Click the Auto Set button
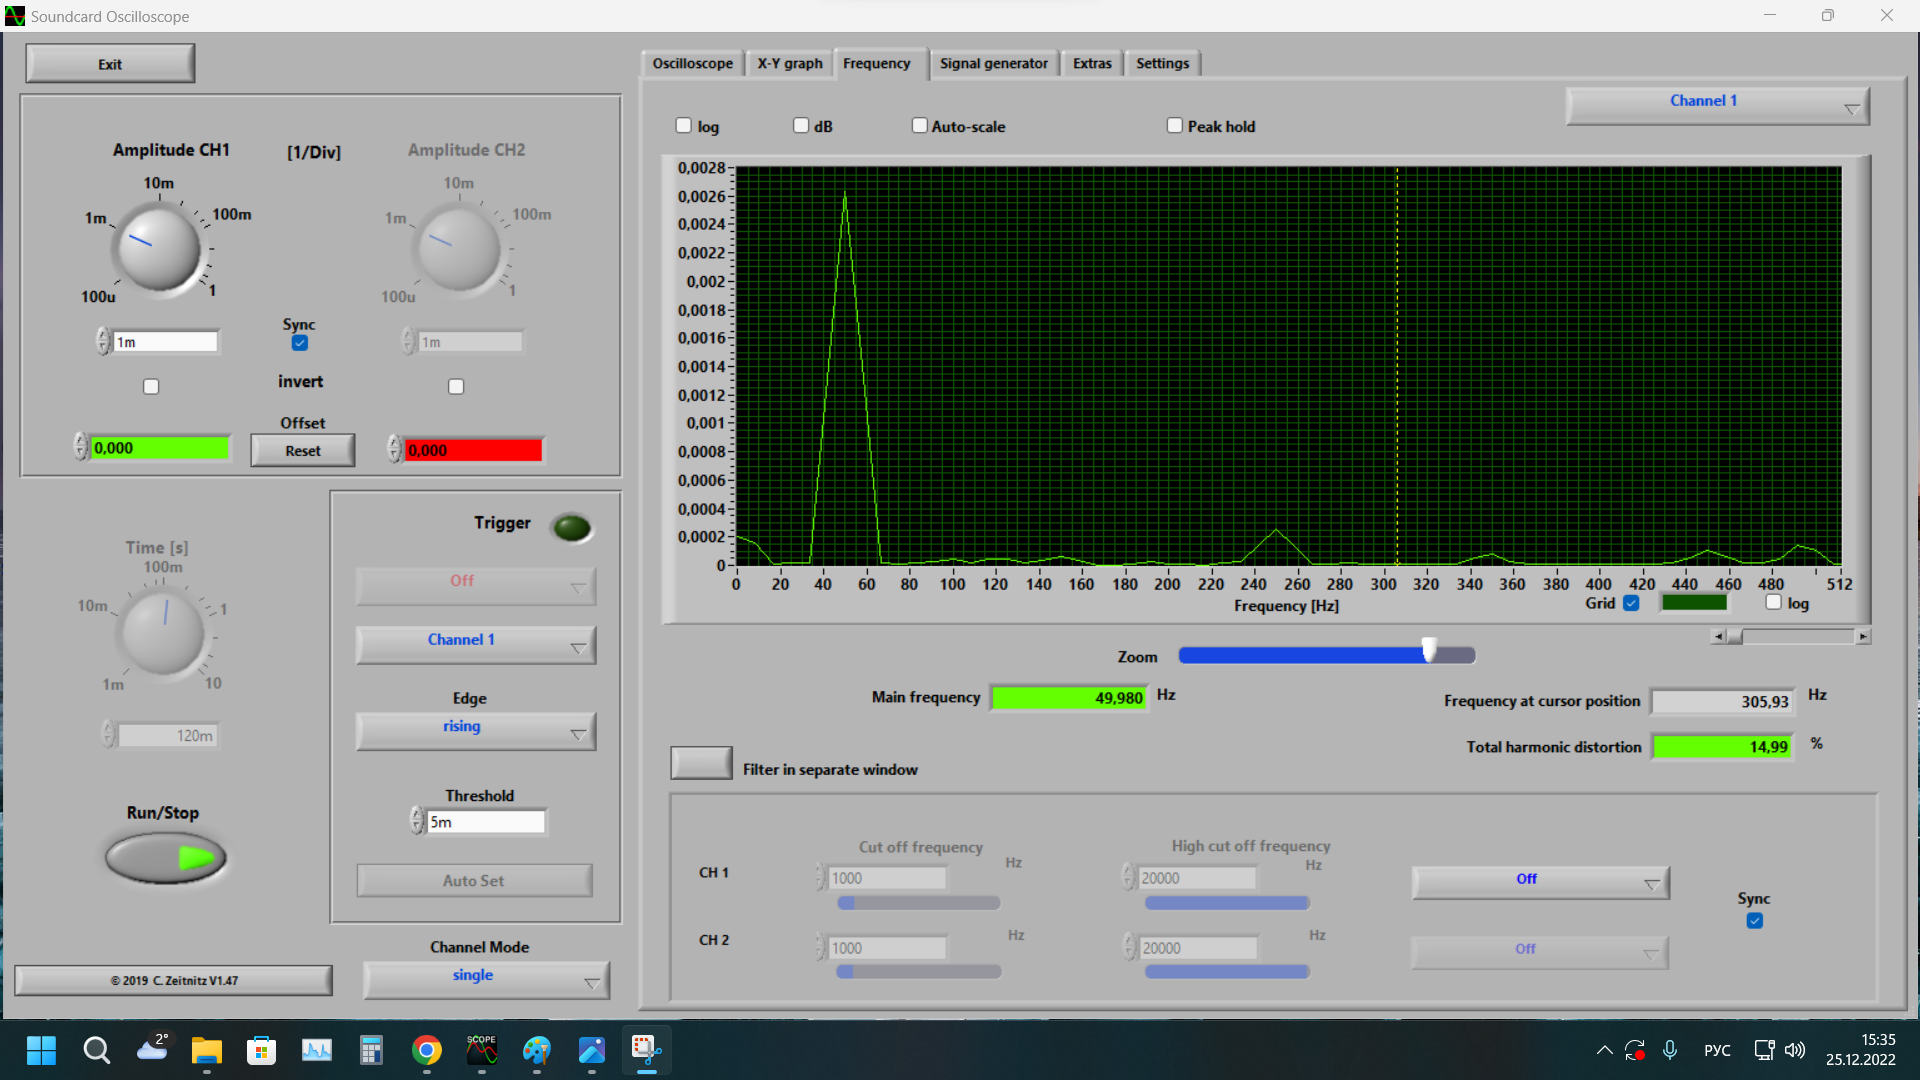 [x=474, y=880]
